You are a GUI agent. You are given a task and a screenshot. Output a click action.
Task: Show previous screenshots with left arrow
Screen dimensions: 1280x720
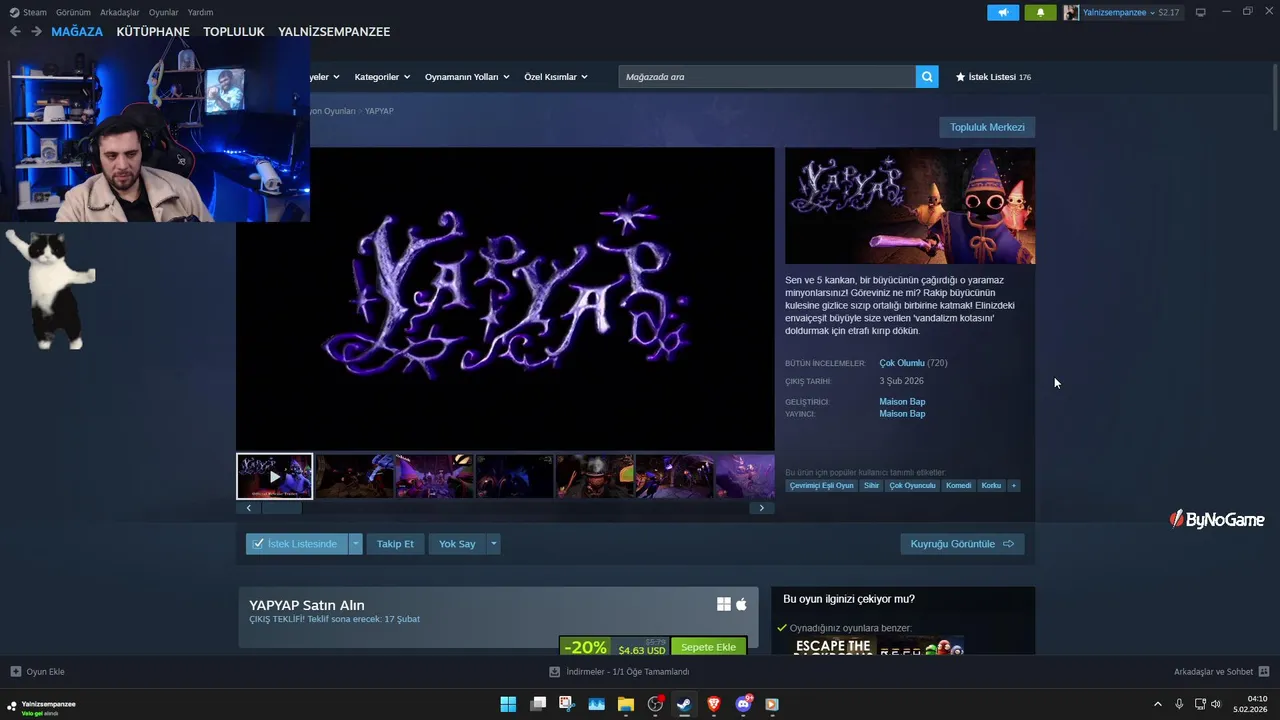(x=248, y=508)
